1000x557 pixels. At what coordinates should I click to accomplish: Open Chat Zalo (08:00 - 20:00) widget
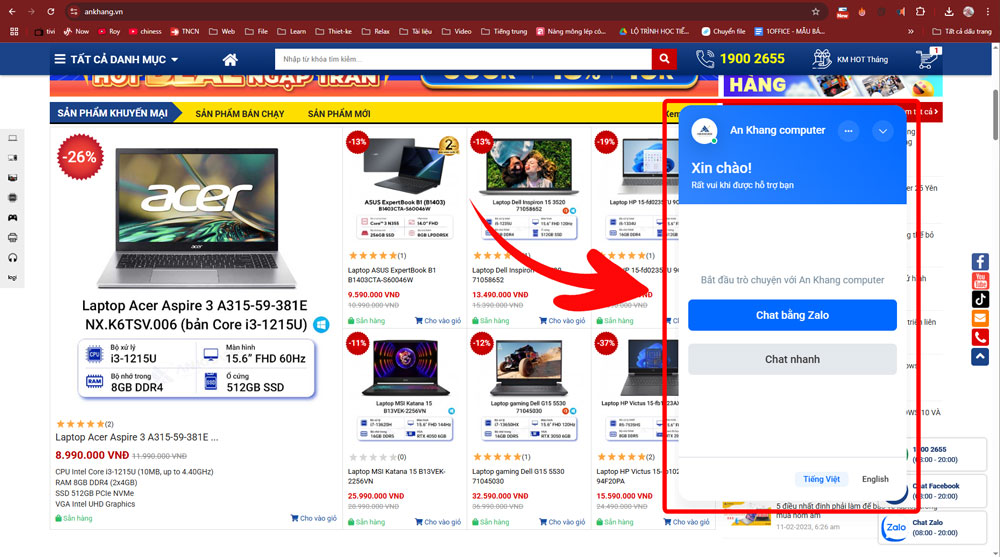point(932,528)
